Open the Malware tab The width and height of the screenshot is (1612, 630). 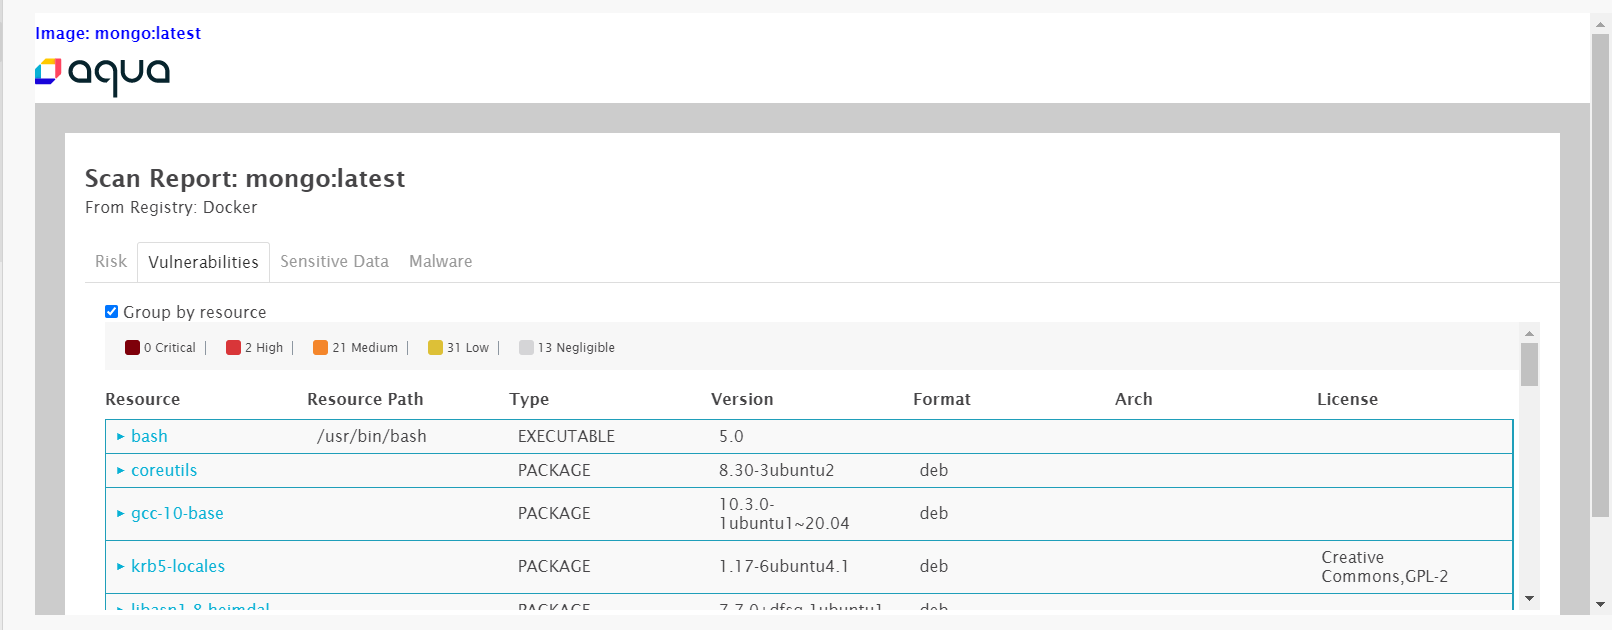pos(440,262)
